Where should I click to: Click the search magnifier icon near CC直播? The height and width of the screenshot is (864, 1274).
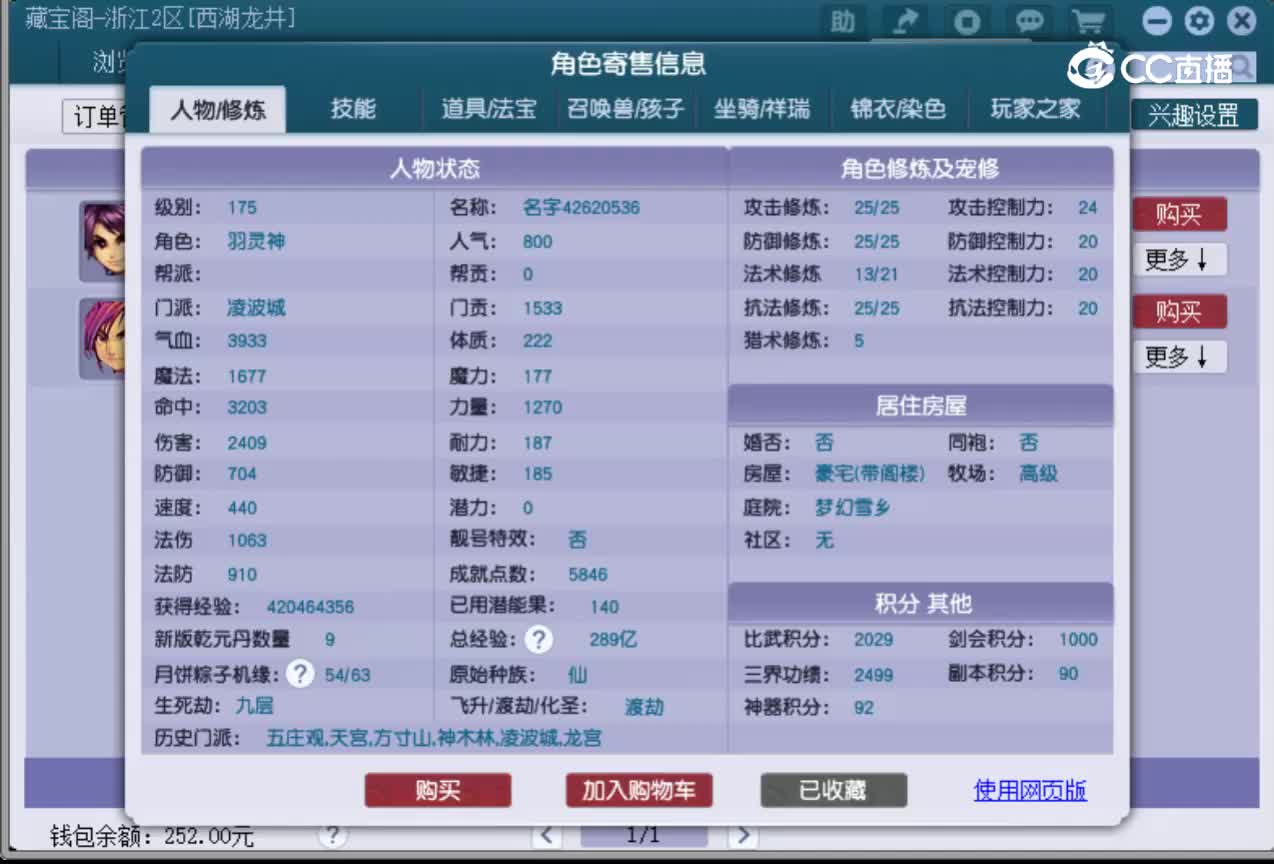(1240, 66)
